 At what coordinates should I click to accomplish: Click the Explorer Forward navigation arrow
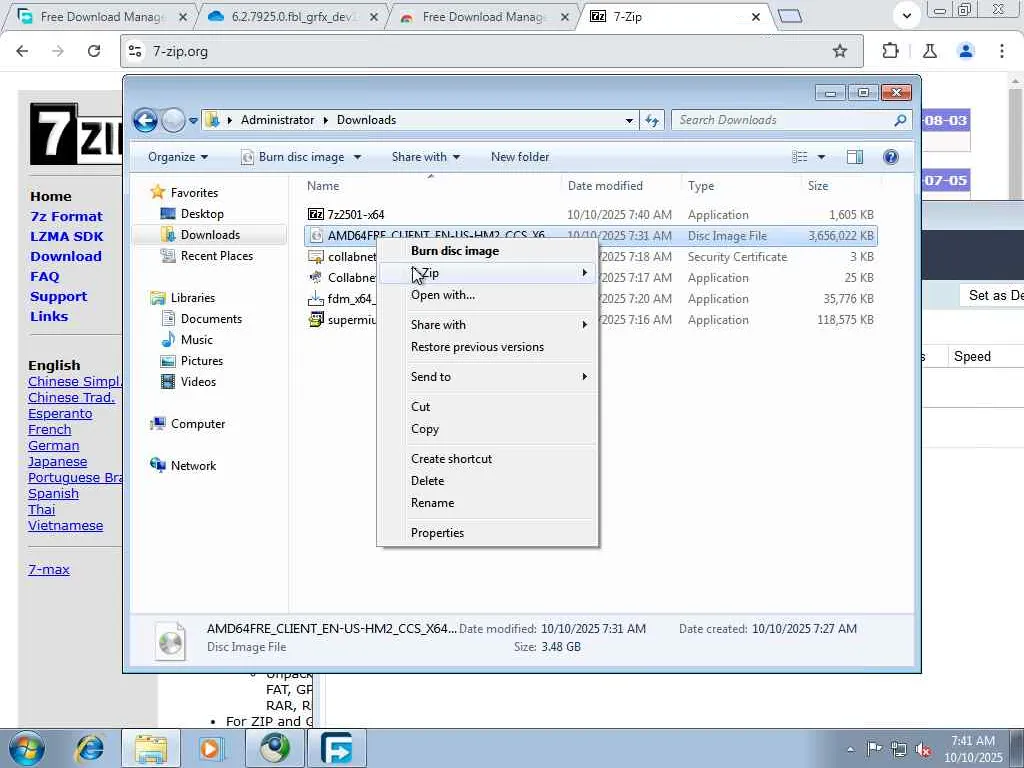(x=174, y=120)
